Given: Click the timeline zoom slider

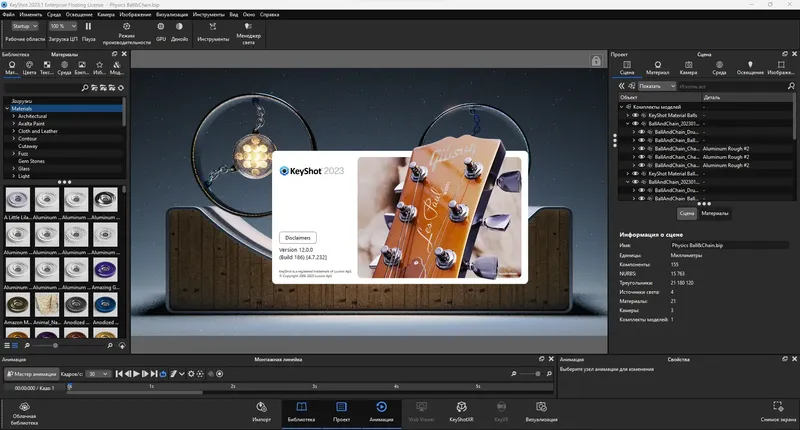Looking at the screenshot, I should coord(537,373).
